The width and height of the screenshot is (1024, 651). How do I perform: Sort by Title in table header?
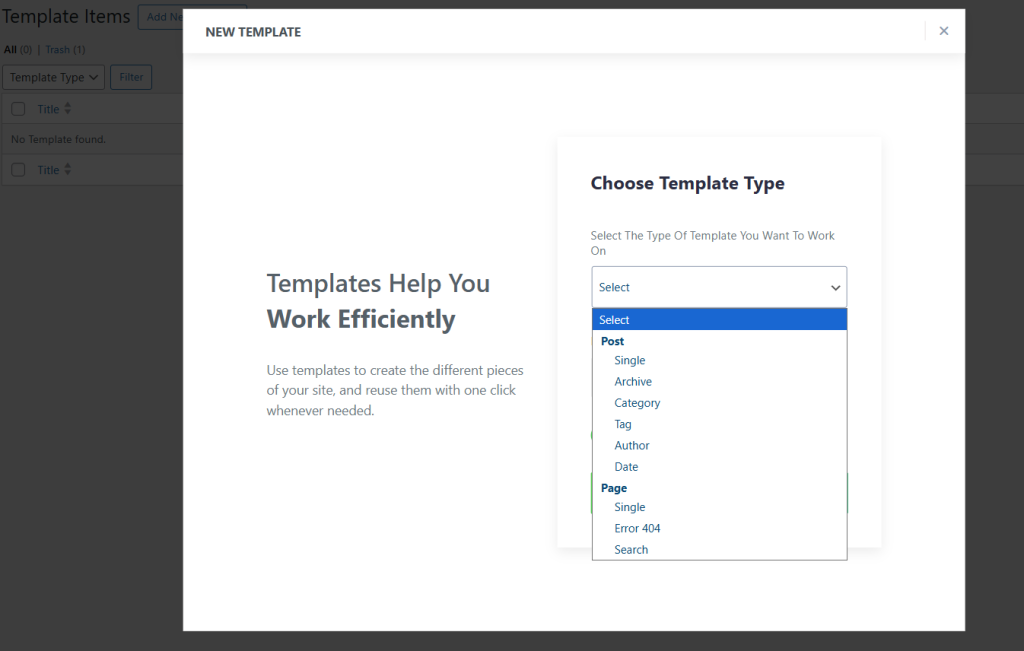pyautogui.click(x=48, y=109)
